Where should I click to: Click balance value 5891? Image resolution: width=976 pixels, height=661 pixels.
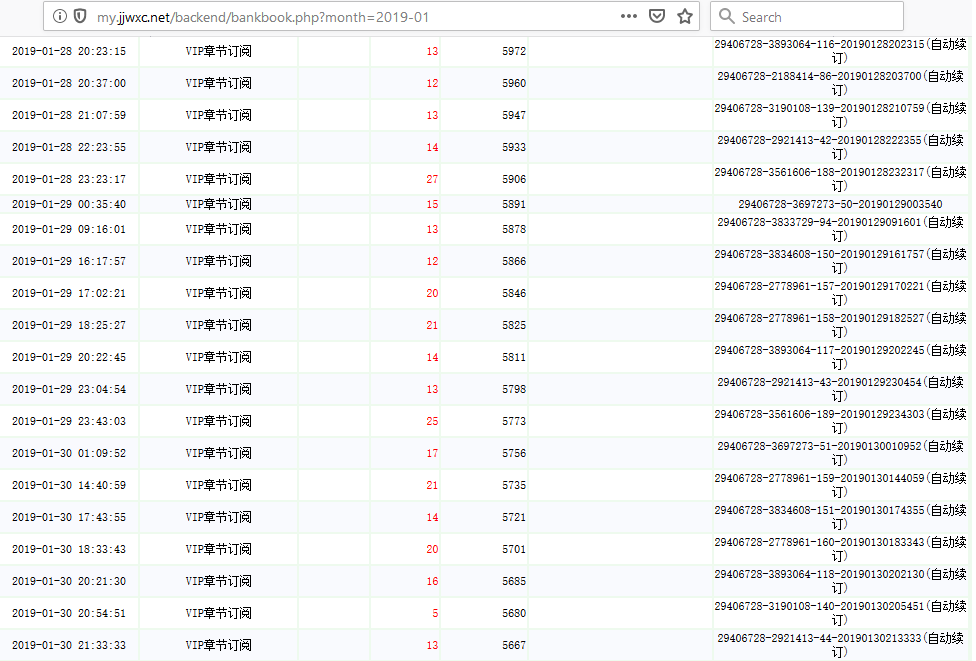coord(514,204)
